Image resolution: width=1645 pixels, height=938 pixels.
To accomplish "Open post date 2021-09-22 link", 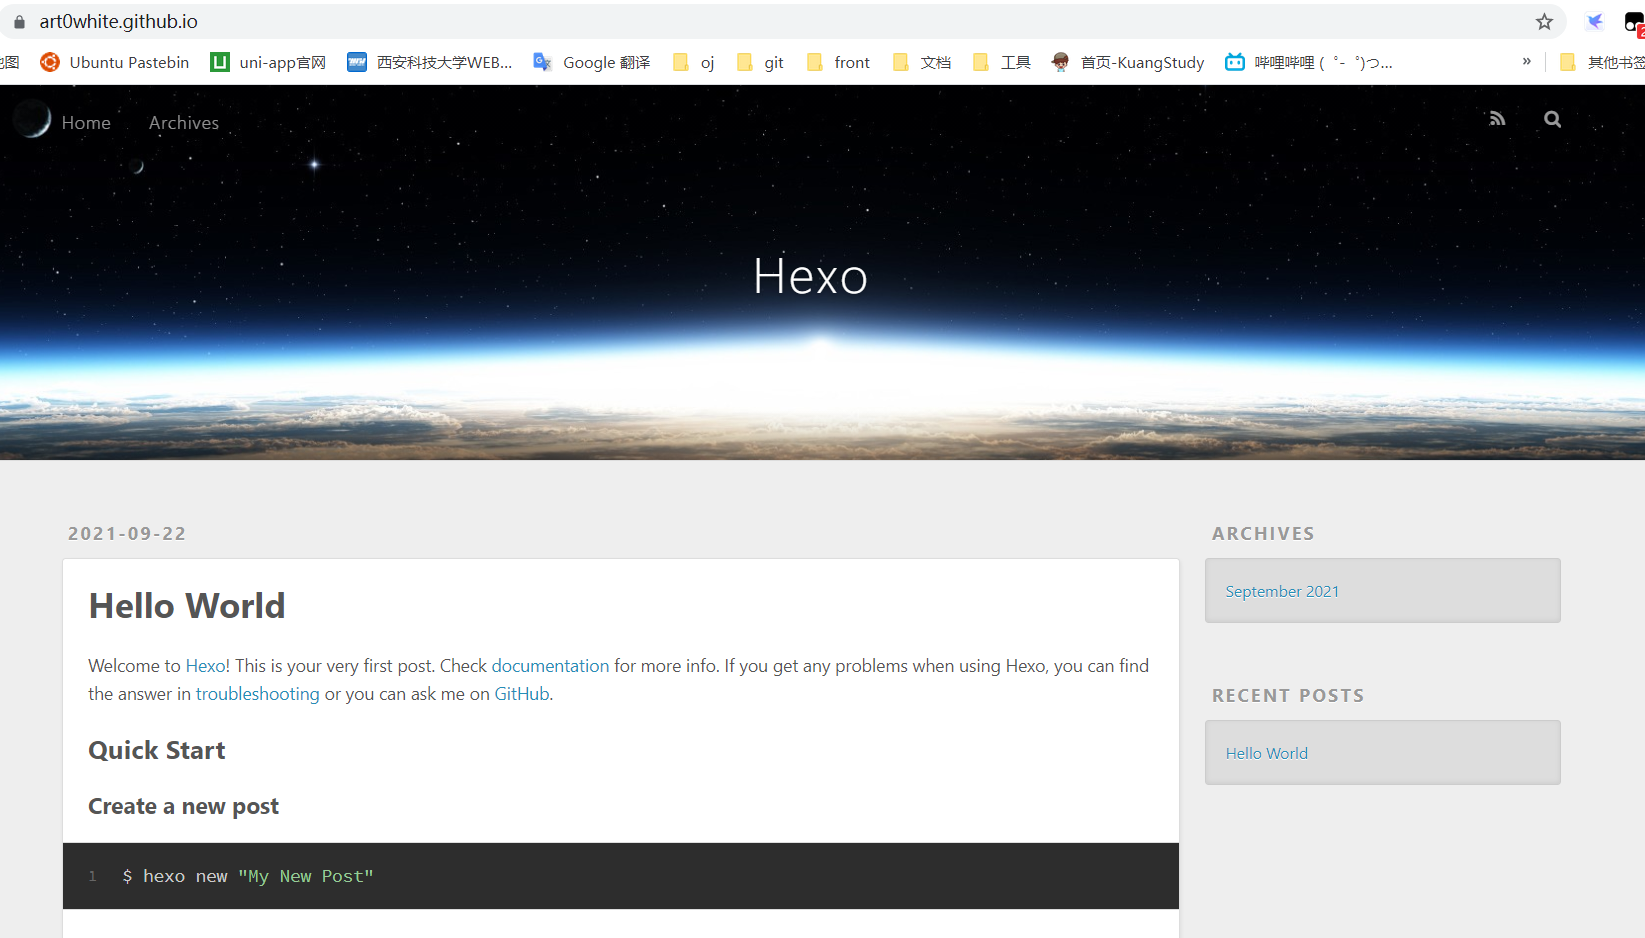I will pyautogui.click(x=127, y=534).
